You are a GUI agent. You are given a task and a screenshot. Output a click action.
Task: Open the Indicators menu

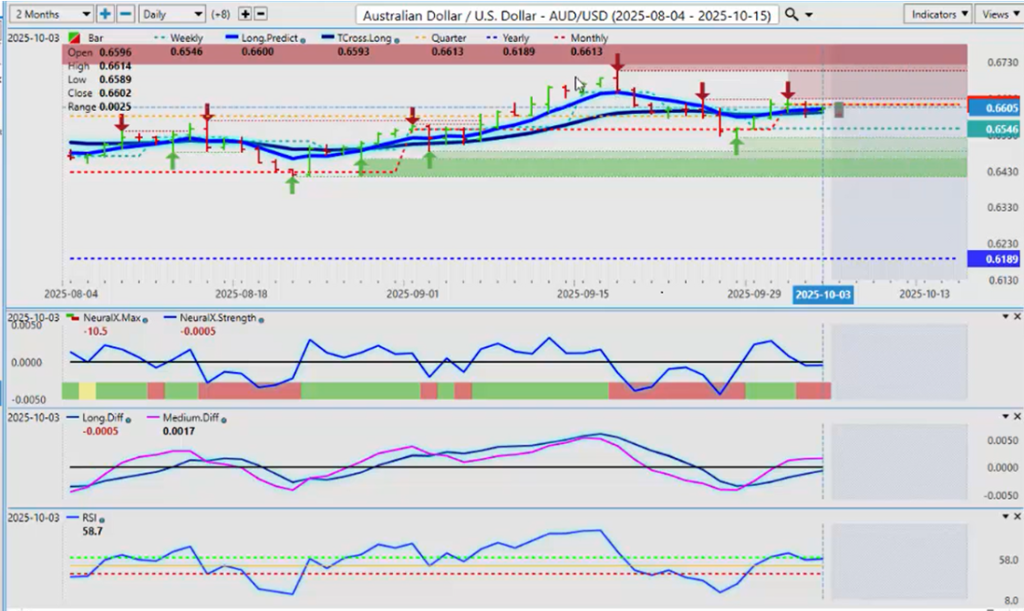[x=937, y=15]
